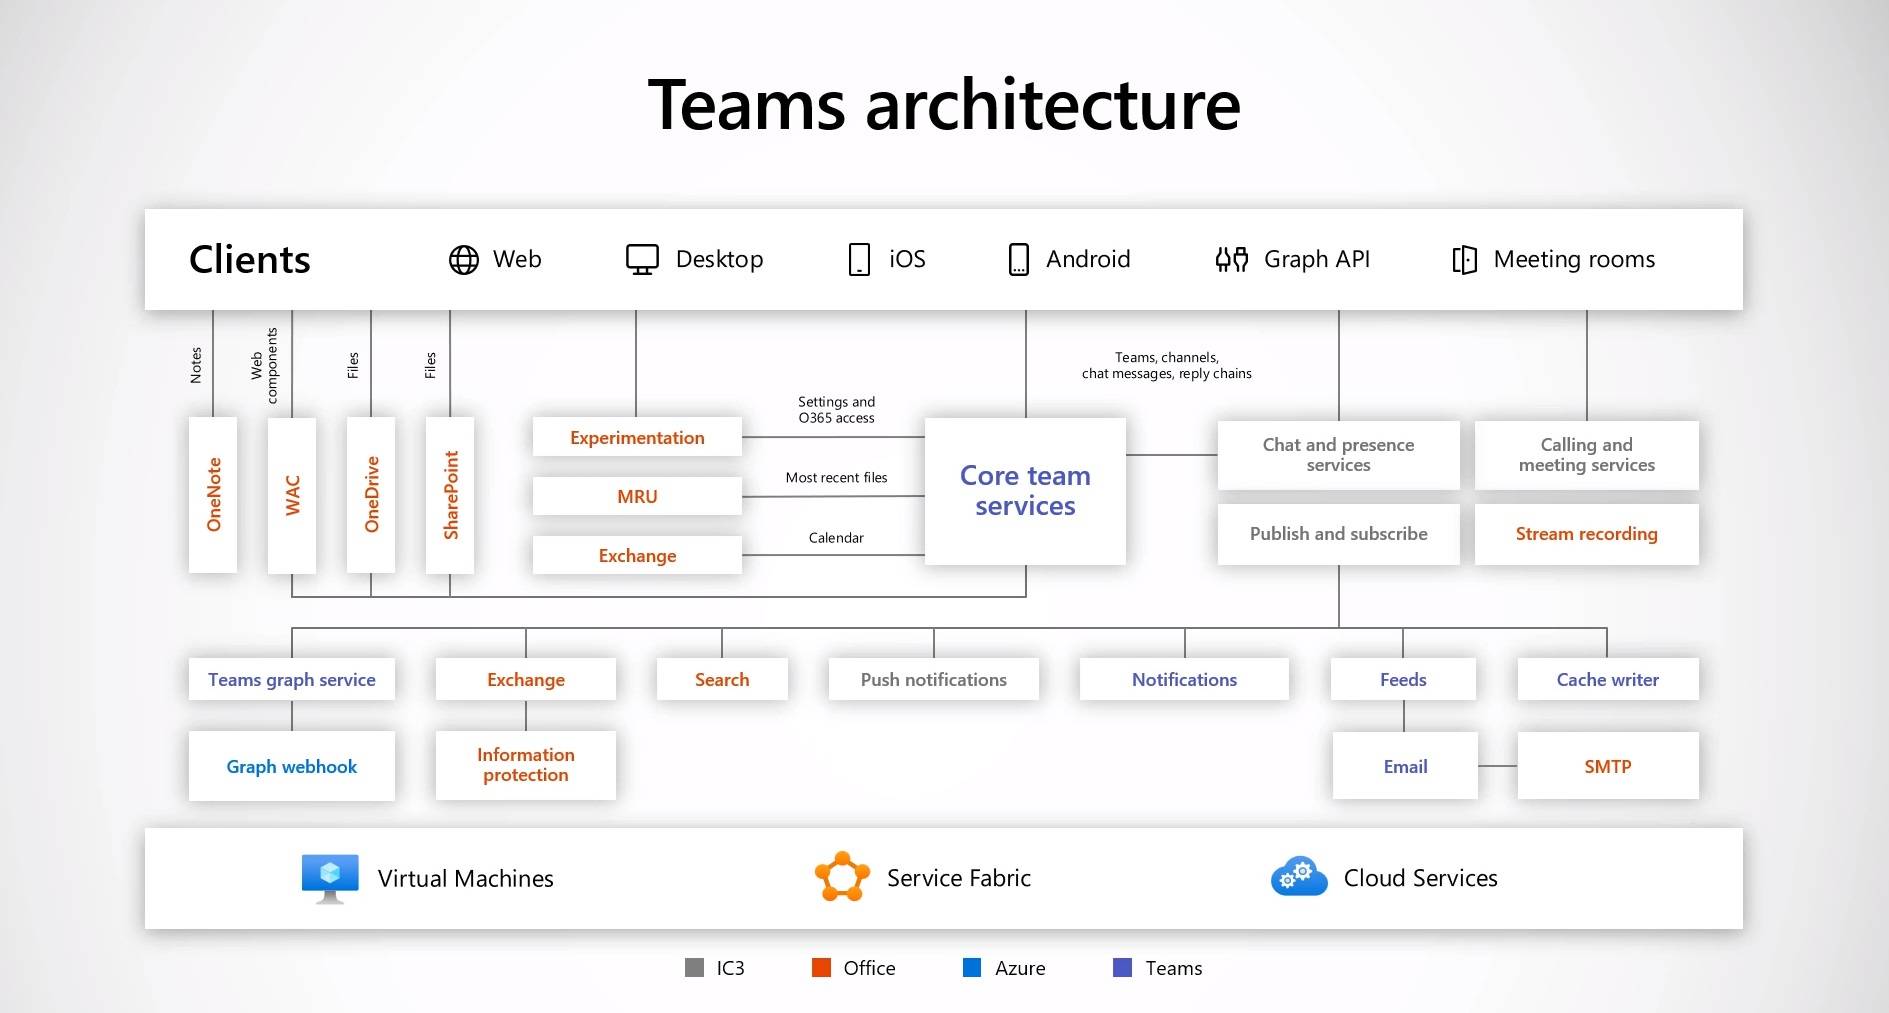Select the purple Teams legend swatch
The width and height of the screenshot is (1889, 1013).
(x=1122, y=967)
